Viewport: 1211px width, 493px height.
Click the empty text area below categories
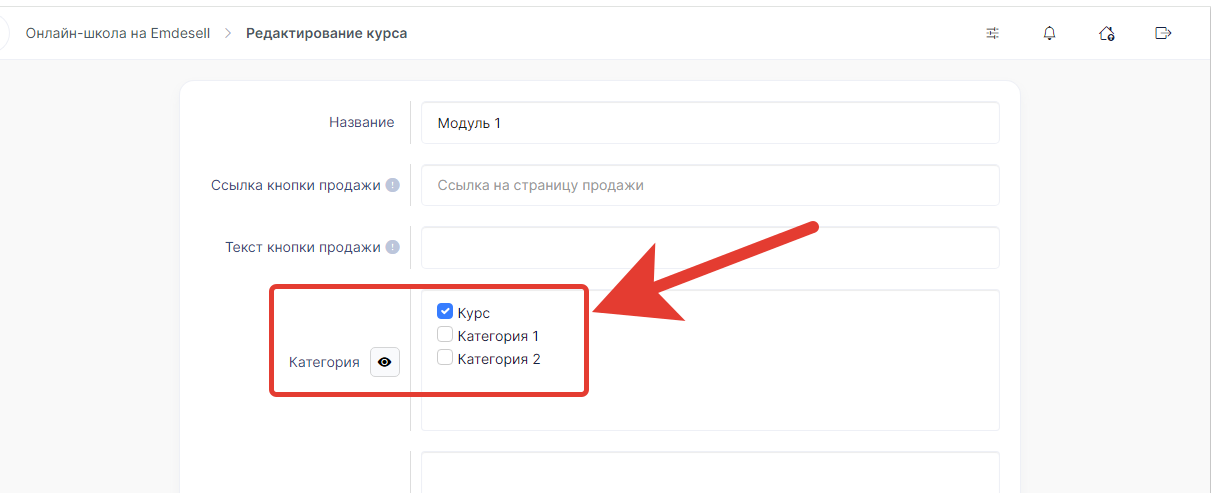(x=710, y=472)
